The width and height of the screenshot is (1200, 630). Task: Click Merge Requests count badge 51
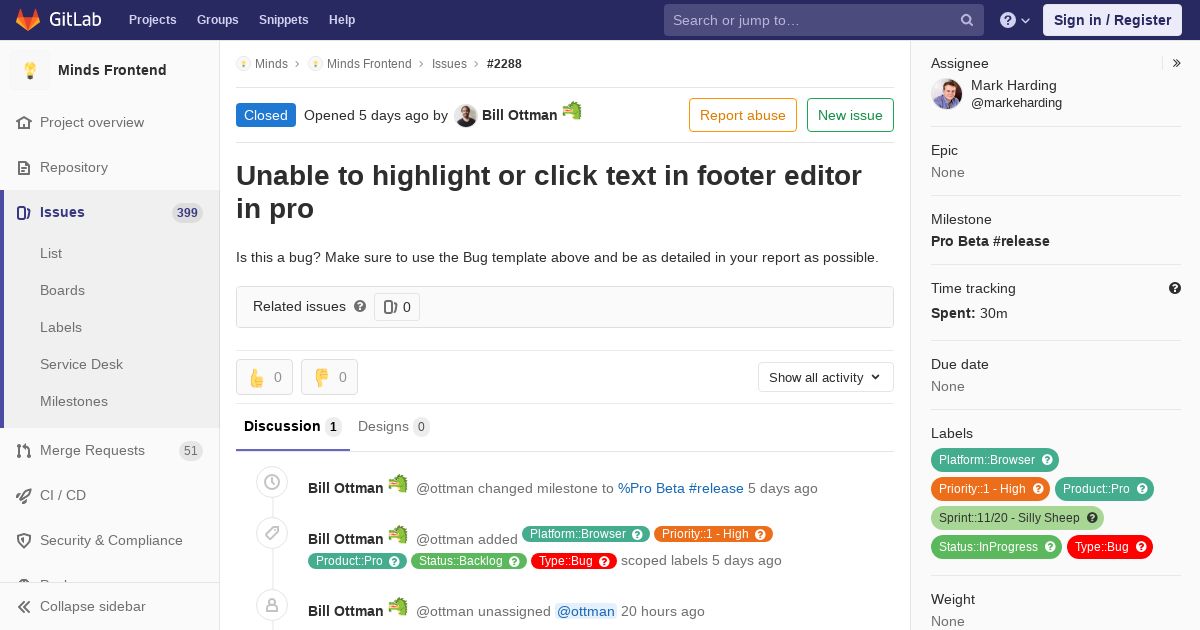coord(191,451)
